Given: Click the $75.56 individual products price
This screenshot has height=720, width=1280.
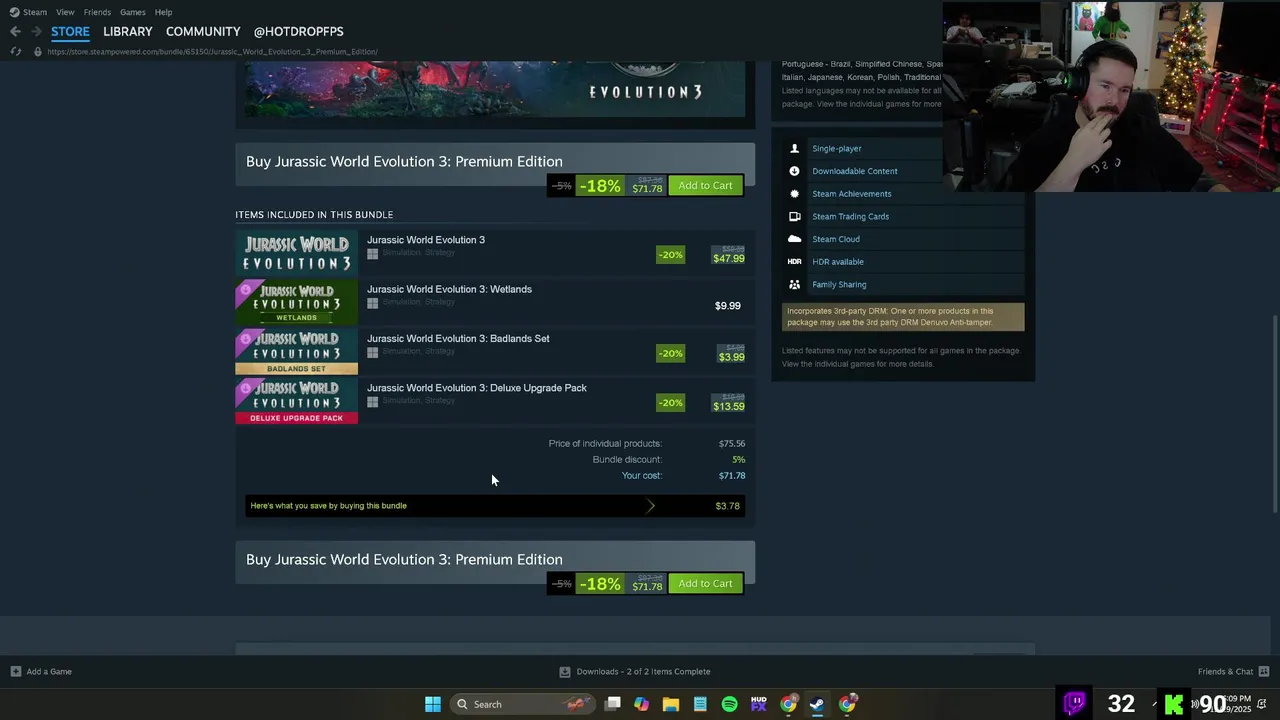Looking at the screenshot, I should tap(732, 444).
